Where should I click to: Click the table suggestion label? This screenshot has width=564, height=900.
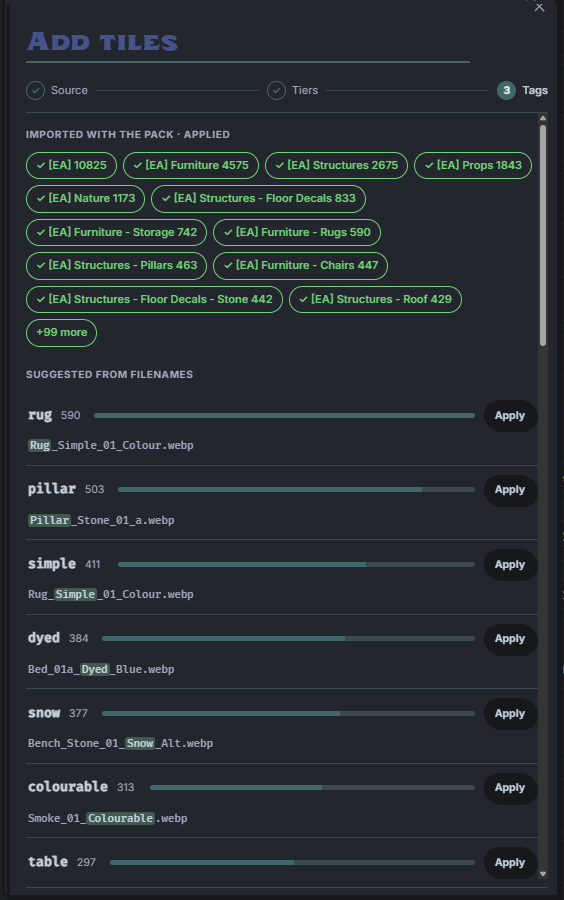coord(48,862)
